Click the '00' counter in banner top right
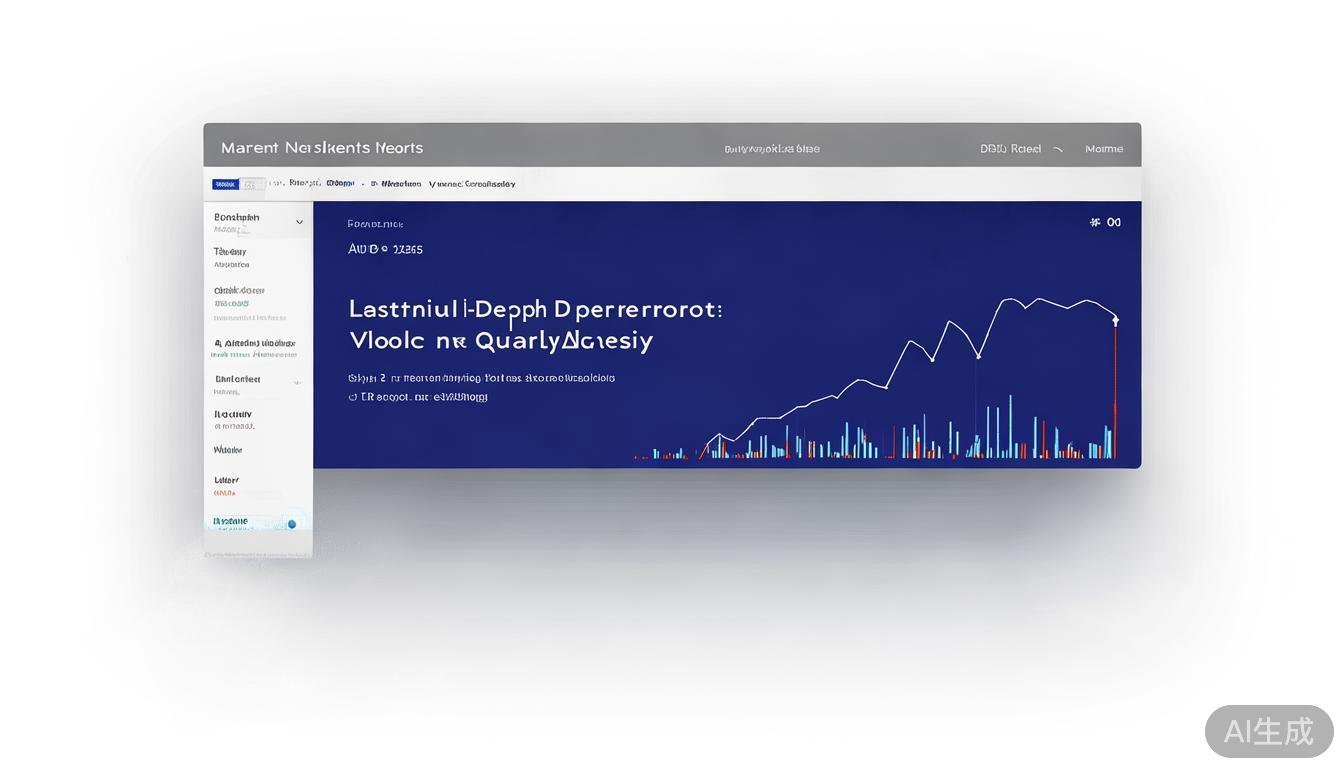Screen dimensions: 1344x768 tap(1114, 222)
